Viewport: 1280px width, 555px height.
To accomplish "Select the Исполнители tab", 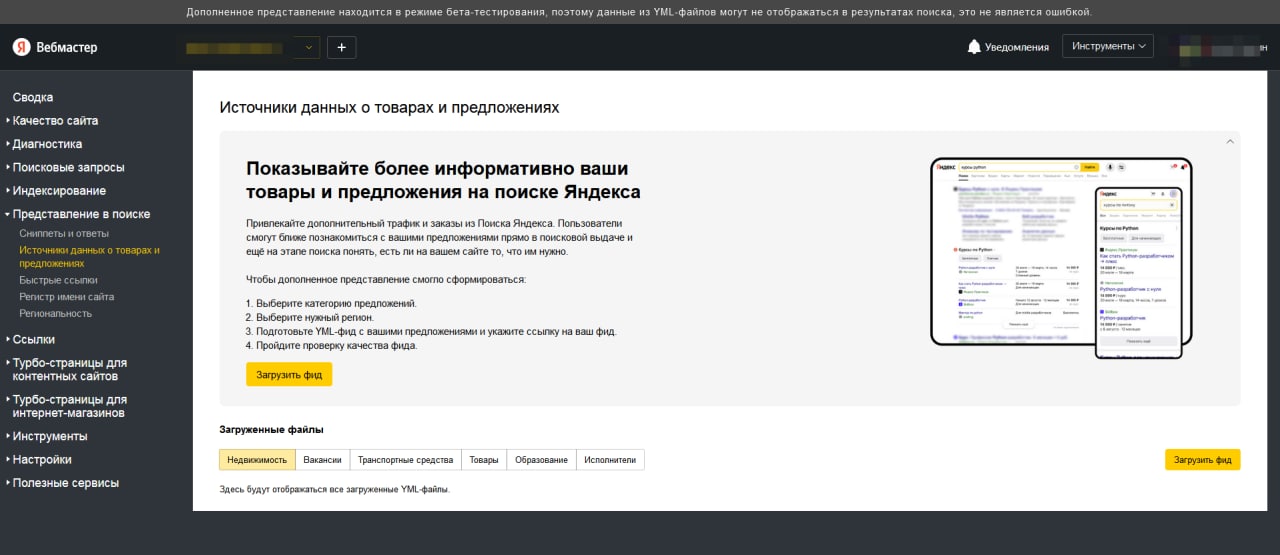I will [x=610, y=460].
